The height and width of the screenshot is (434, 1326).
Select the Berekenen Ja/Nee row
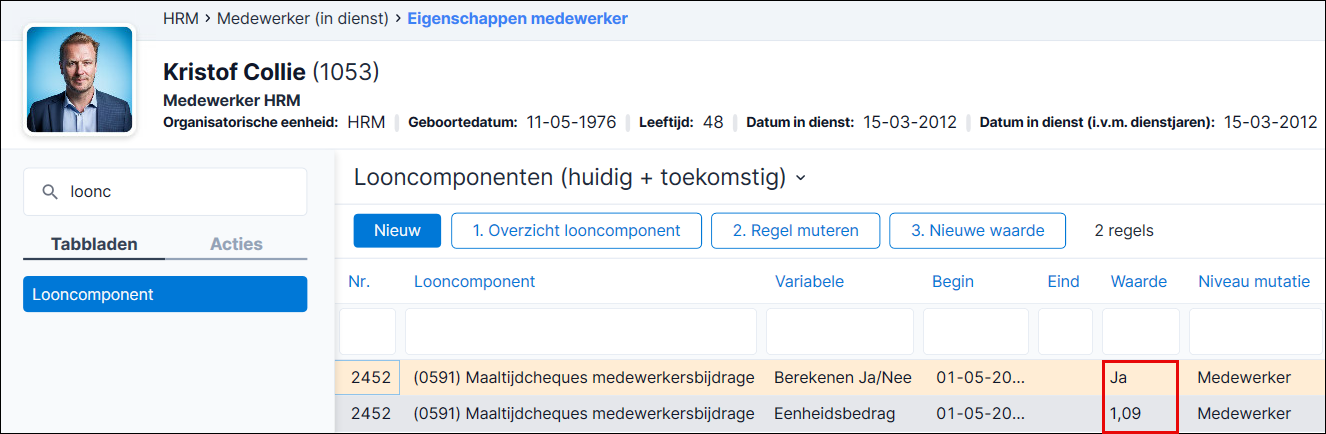(830, 378)
